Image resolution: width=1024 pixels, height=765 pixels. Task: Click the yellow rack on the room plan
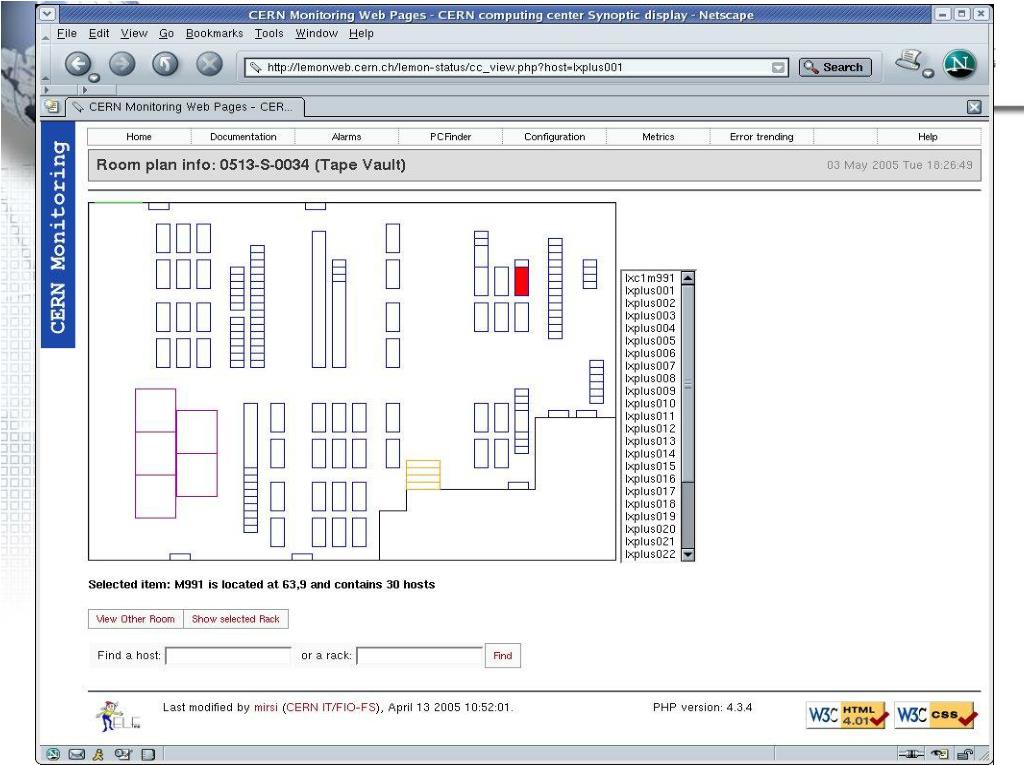point(423,475)
